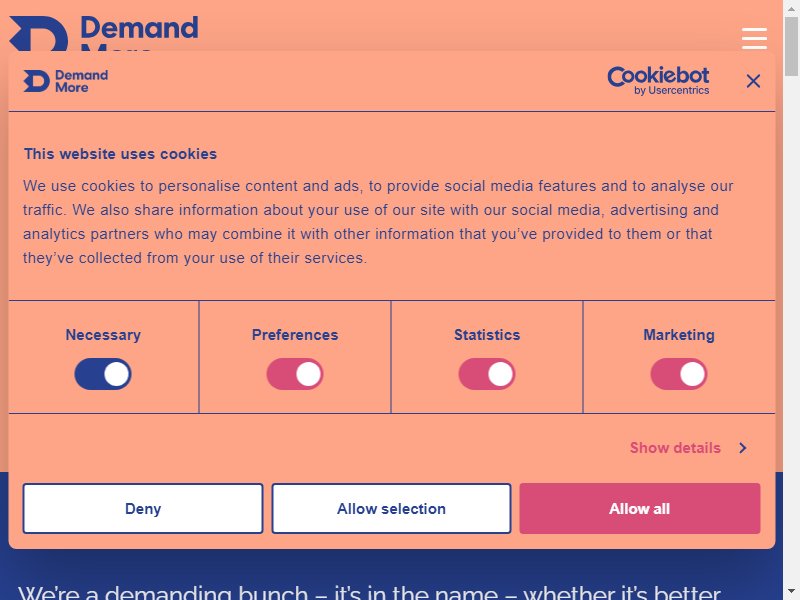Select the Marketing category label

tap(679, 335)
